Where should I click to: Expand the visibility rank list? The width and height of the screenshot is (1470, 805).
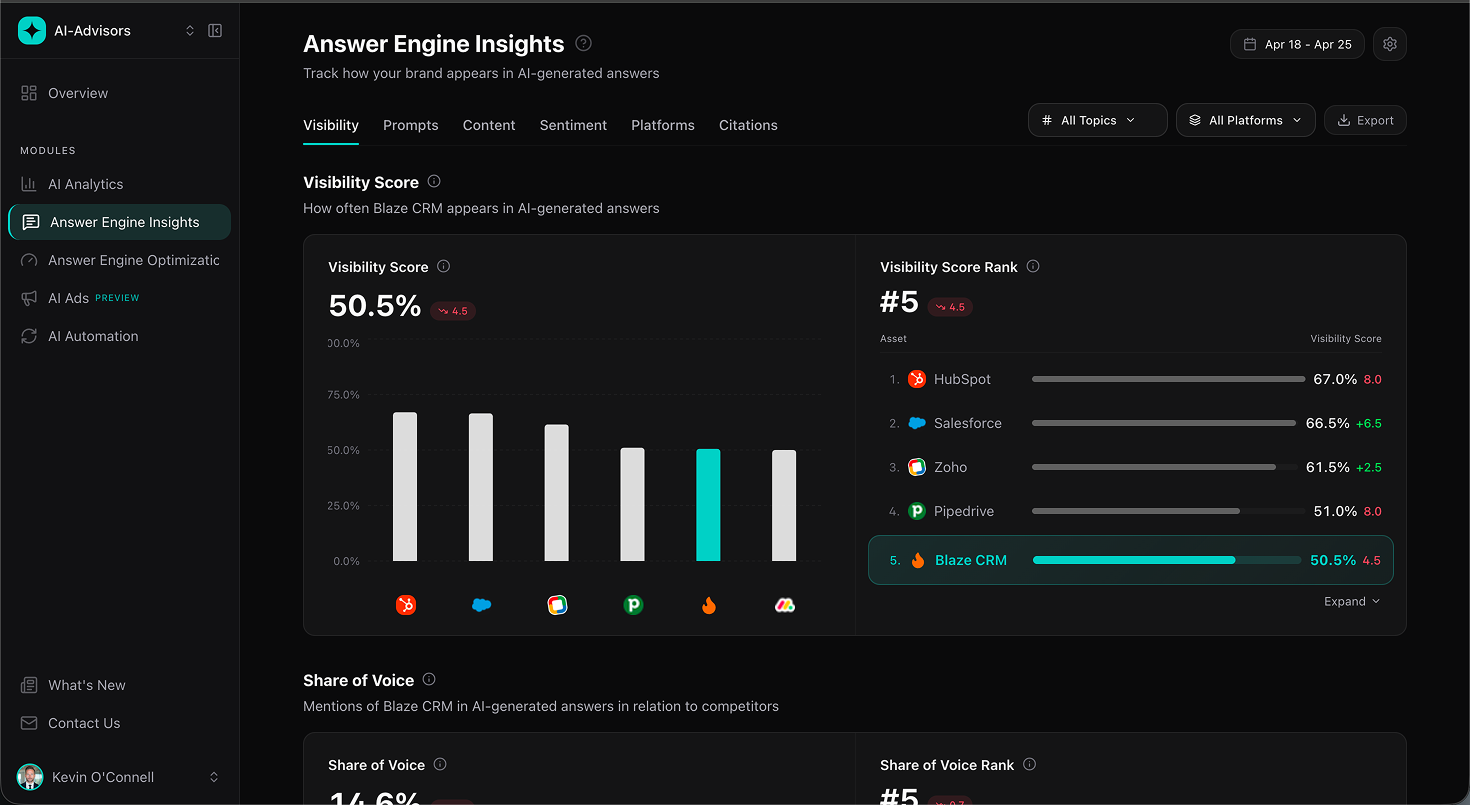pyautogui.click(x=1352, y=601)
